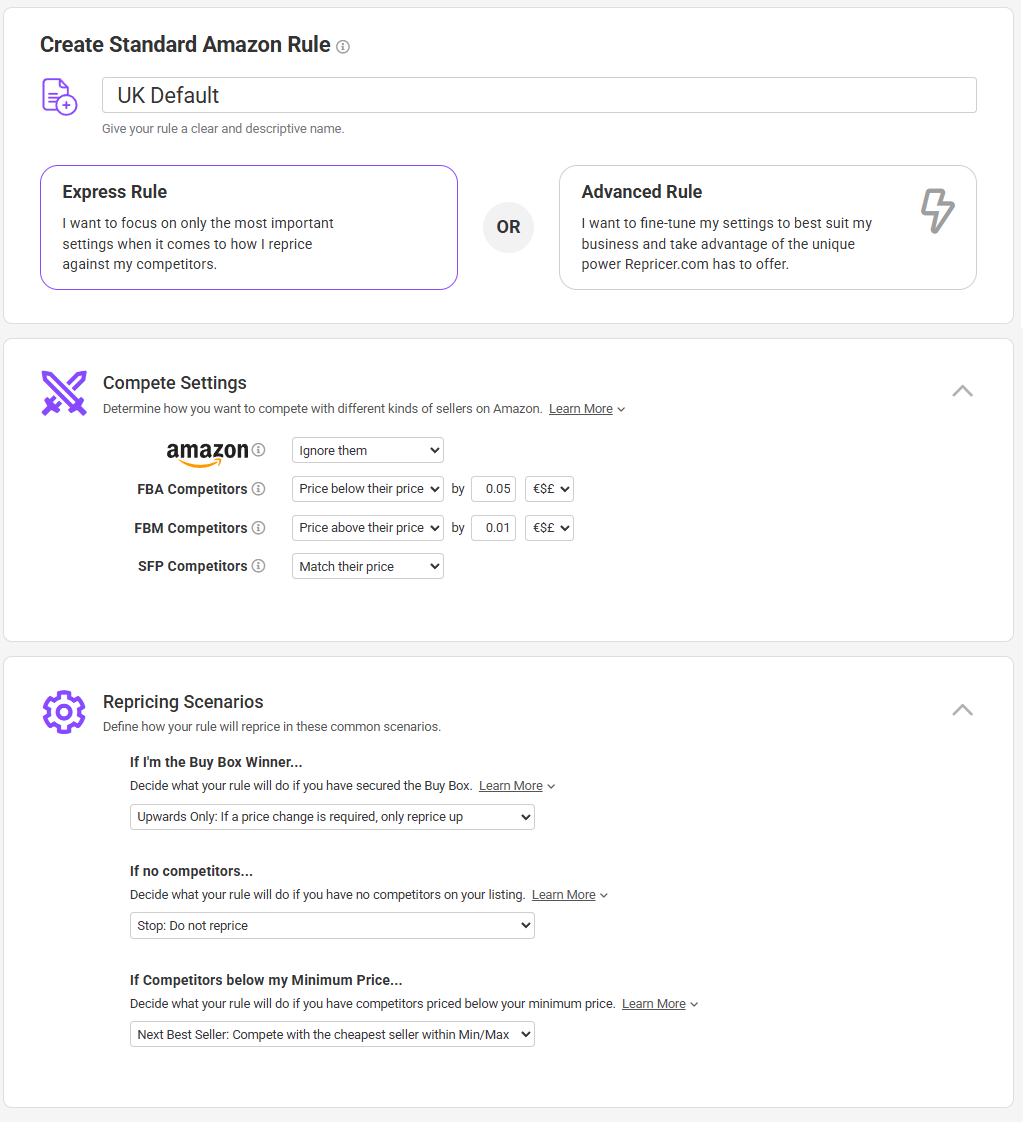Open the FBA 'Price below their price' dropdown
The image size is (1023, 1122).
367,489
